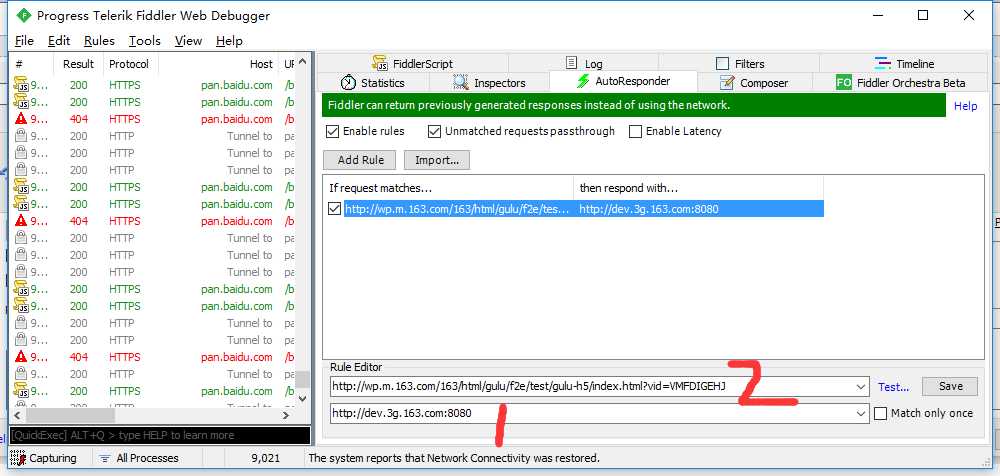The width and height of the screenshot is (1000, 476).
Task: Open the AutoResponder Help link
Action: pyautogui.click(x=965, y=106)
